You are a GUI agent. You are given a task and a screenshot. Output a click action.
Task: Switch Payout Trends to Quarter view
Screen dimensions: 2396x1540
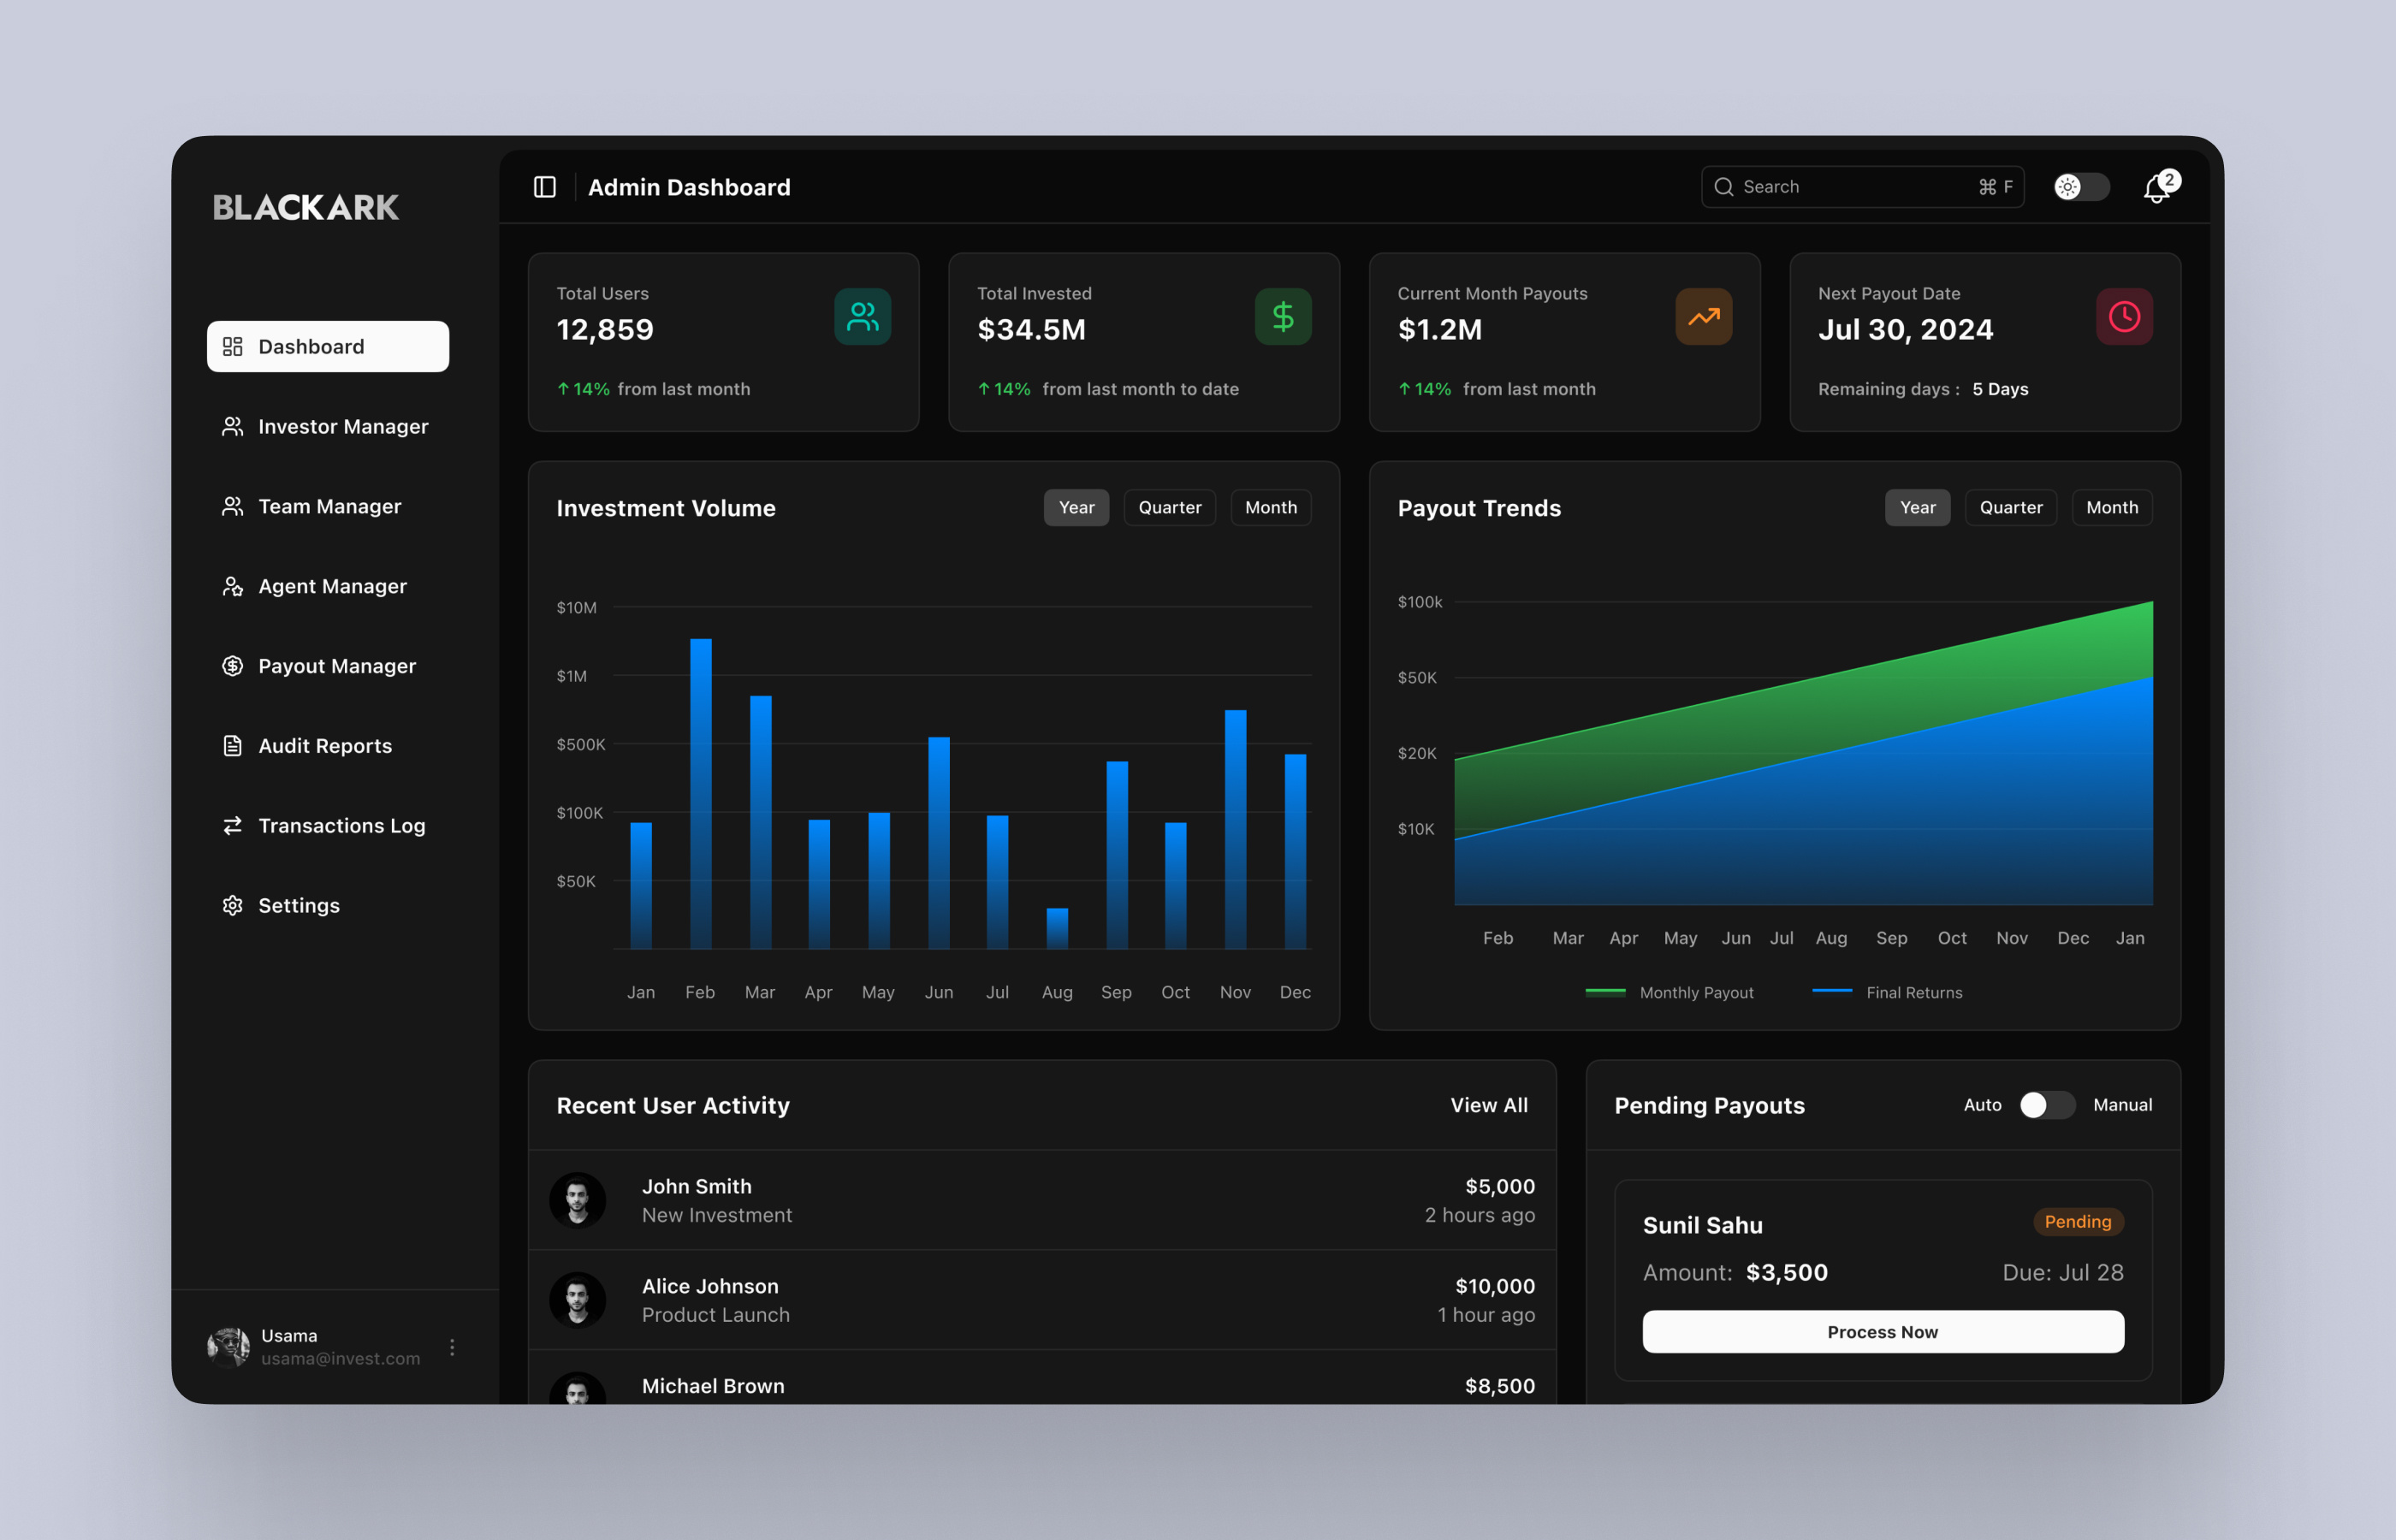2010,507
